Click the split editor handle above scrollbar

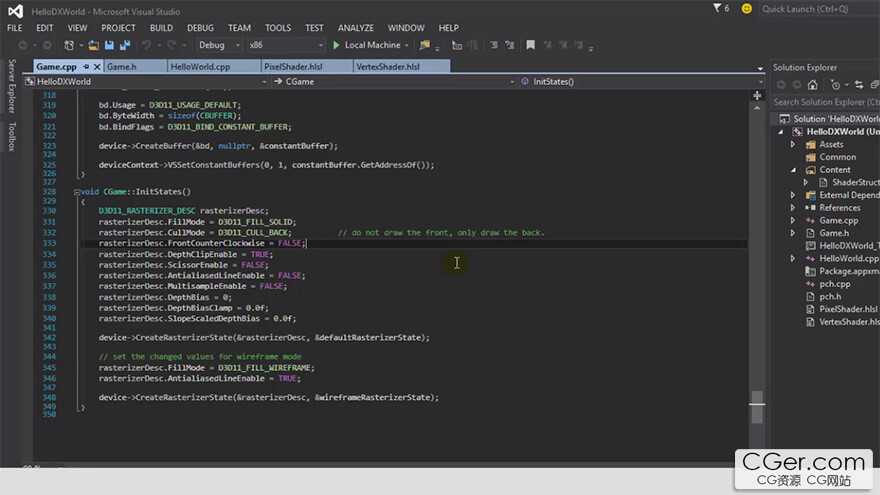(757, 95)
